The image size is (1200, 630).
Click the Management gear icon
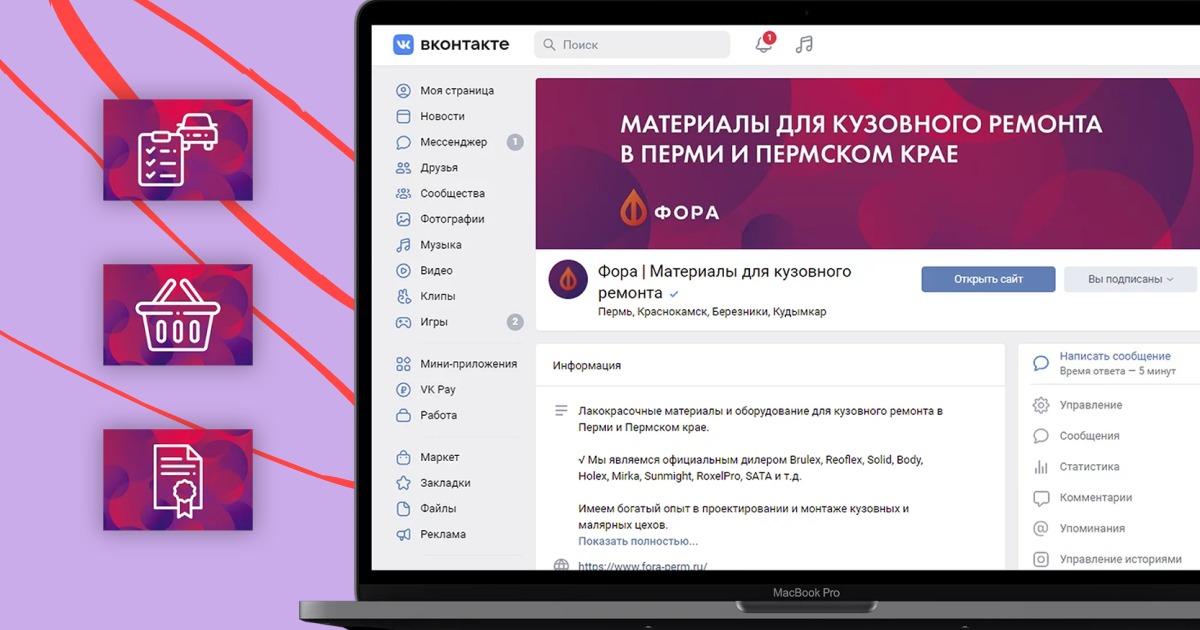pyautogui.click(x=1041, y=405)
